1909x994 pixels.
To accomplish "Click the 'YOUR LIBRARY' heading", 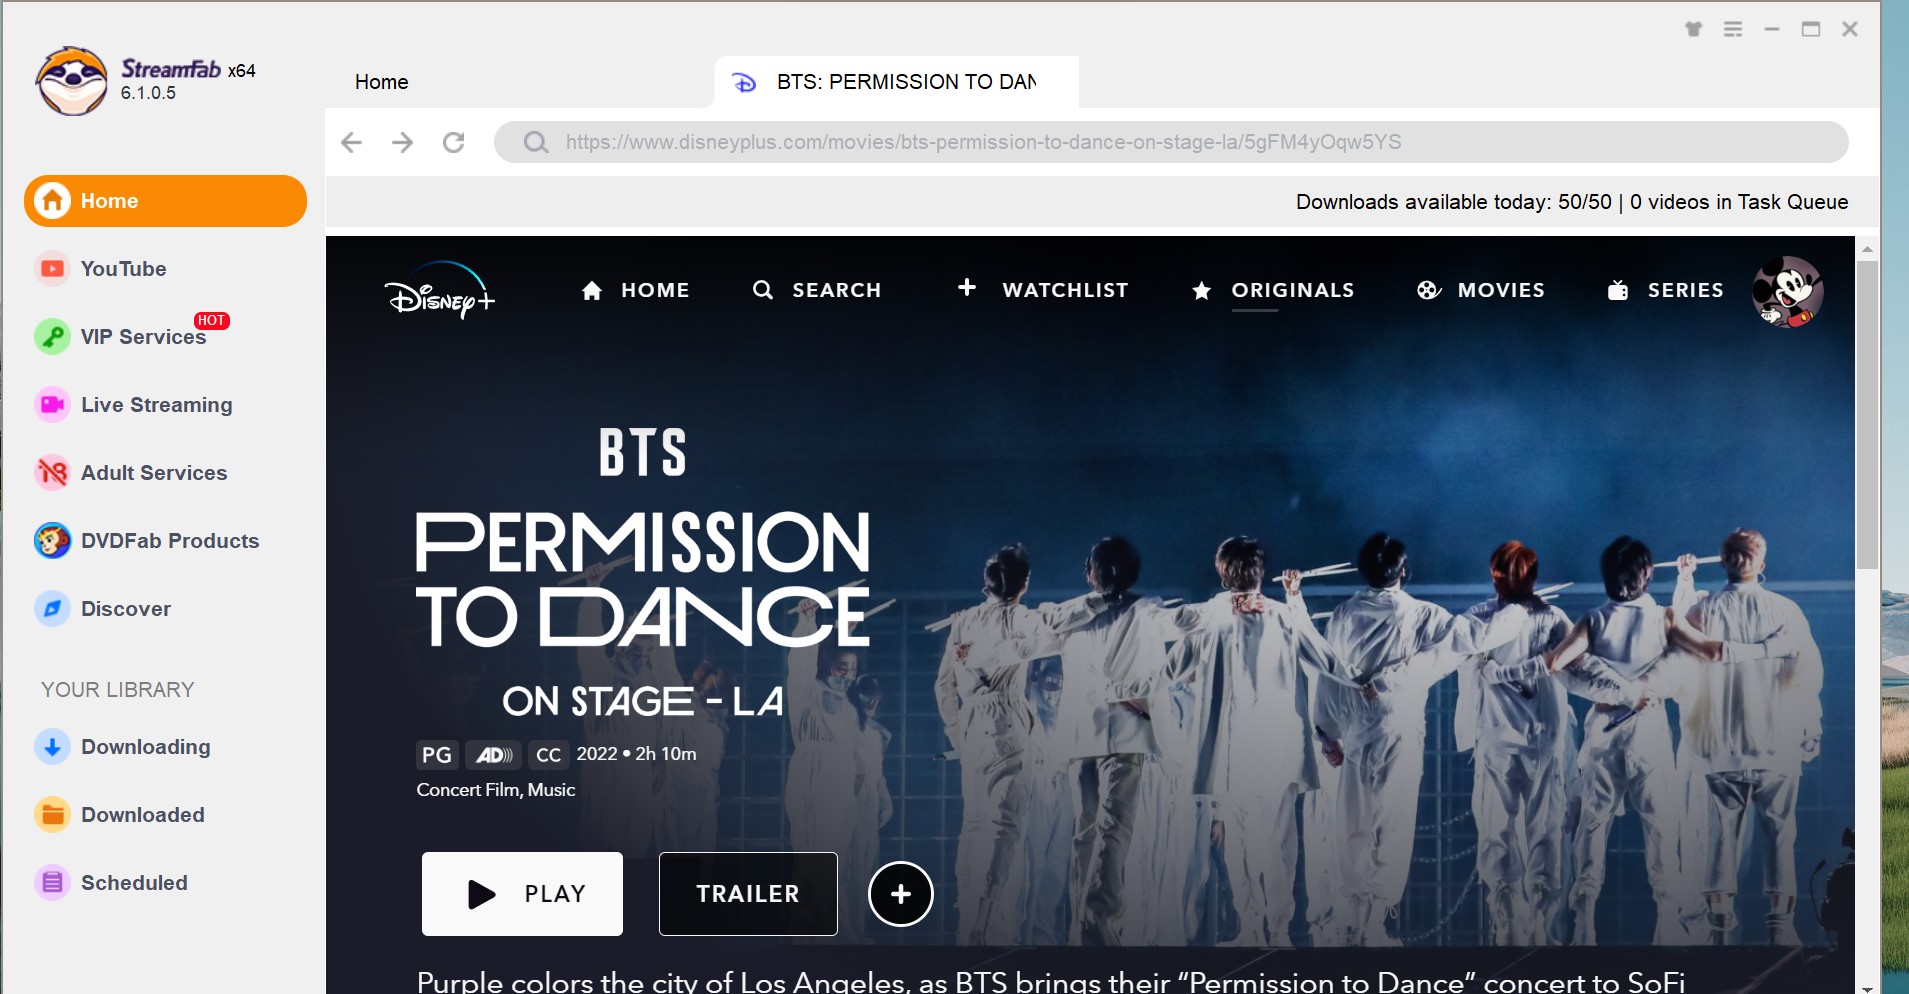I will (x=118, y=690).
